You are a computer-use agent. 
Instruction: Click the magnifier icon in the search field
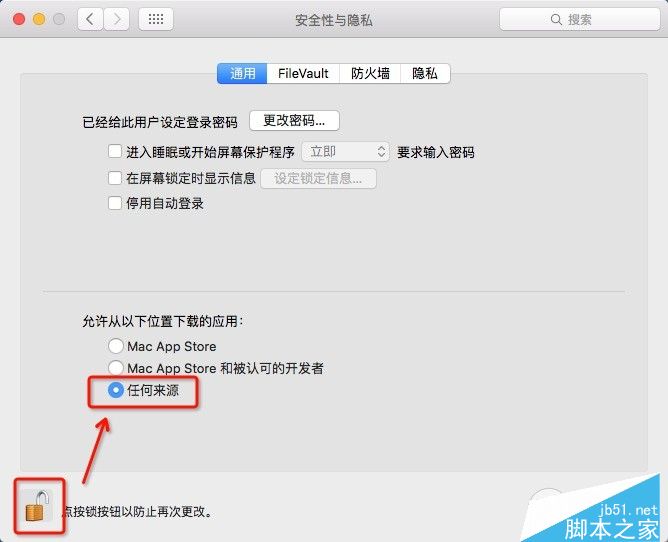coord(556,19)
